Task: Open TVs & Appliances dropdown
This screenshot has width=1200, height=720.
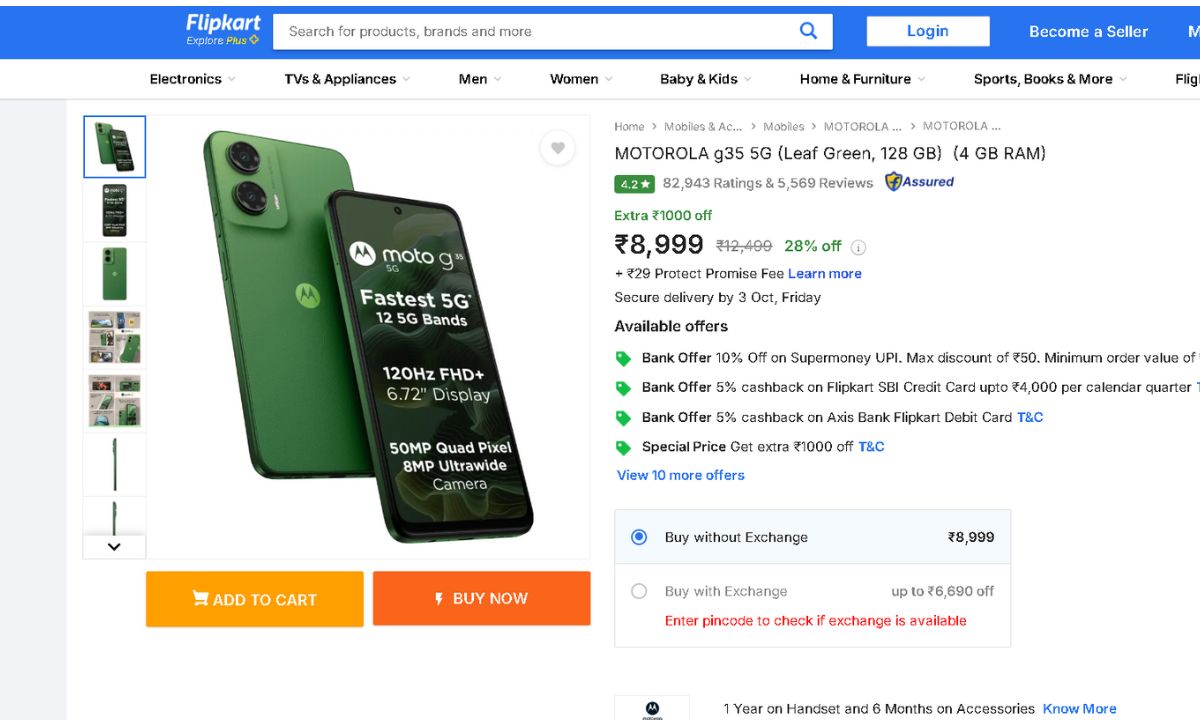Action: [347, 79]
